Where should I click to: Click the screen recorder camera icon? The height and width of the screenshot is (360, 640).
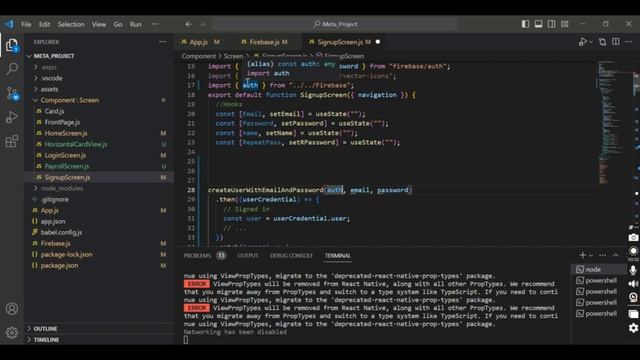[x=633, y=237]
